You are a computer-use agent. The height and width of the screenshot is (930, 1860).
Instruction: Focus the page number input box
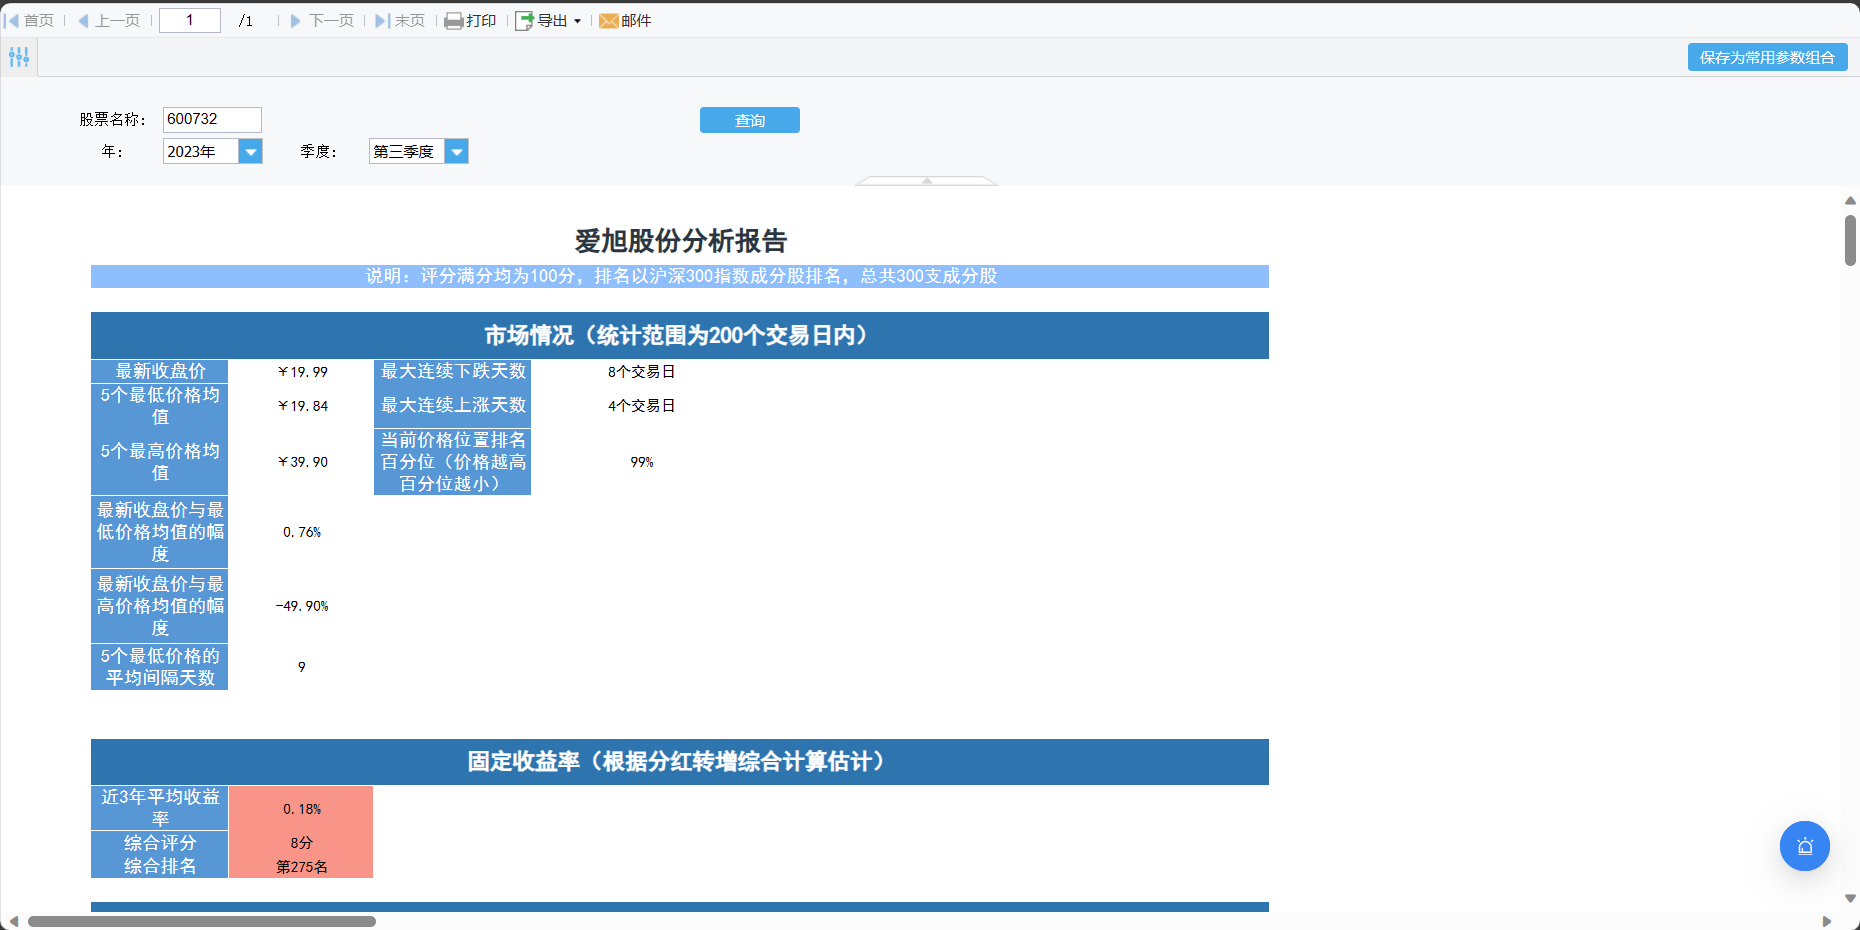click(190, 20)
